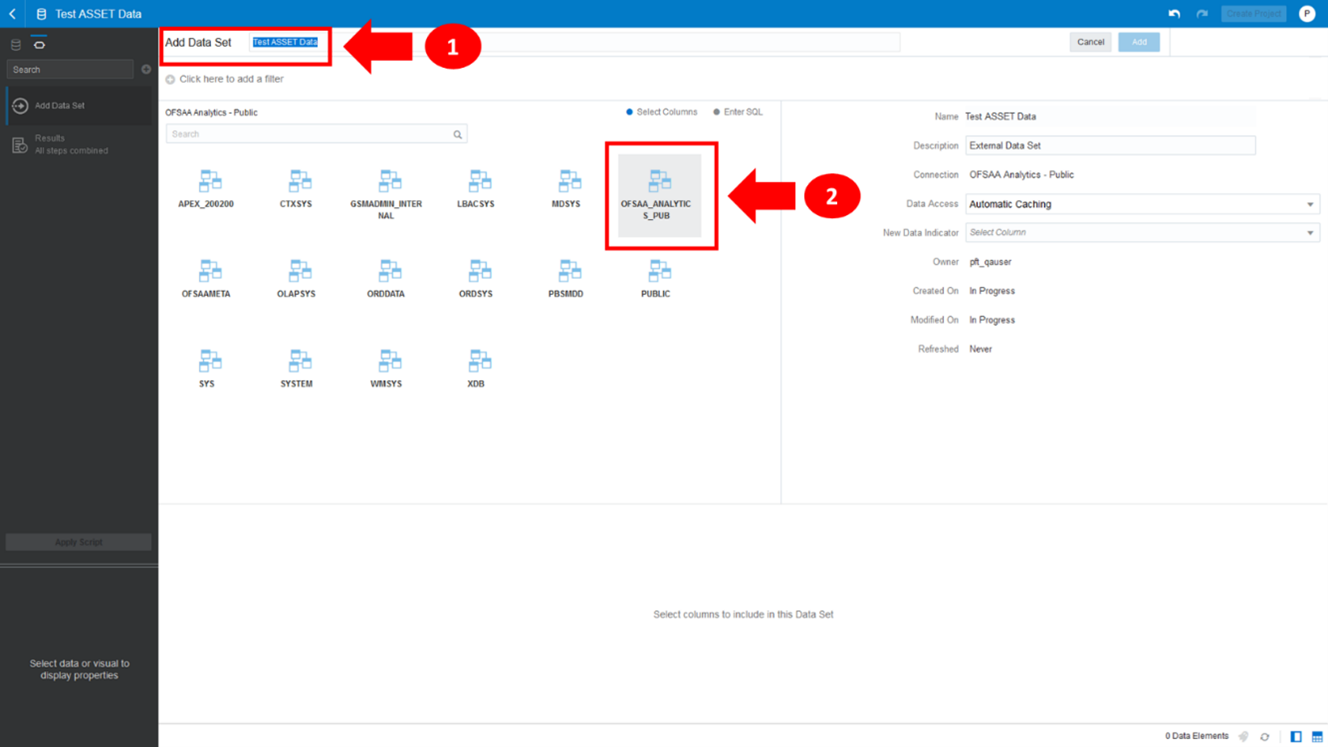Click the data diagram icon in left sidebar
1328x747 pixels.
[14, 44]
